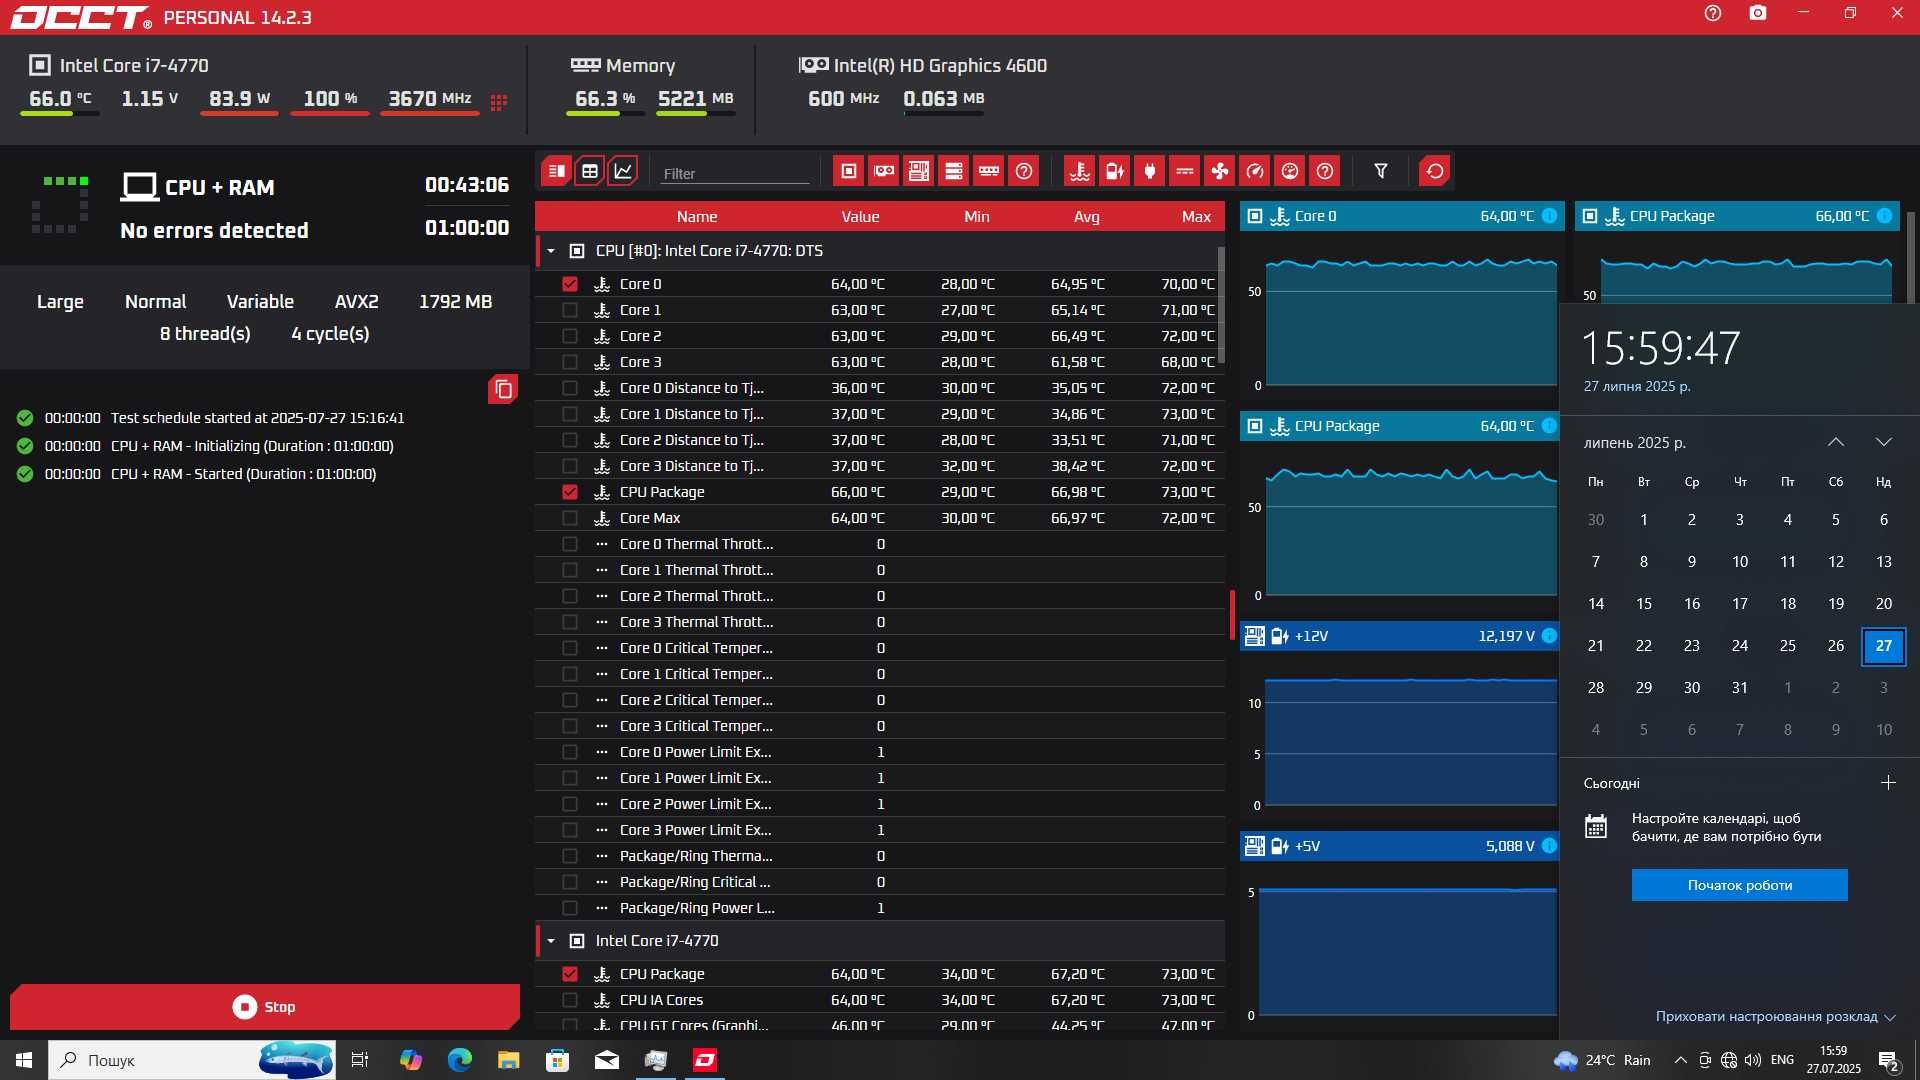Toggle the fan sensor filter icon
The width and height of the screenshot is (1920, 1080).
point(1220,171)
